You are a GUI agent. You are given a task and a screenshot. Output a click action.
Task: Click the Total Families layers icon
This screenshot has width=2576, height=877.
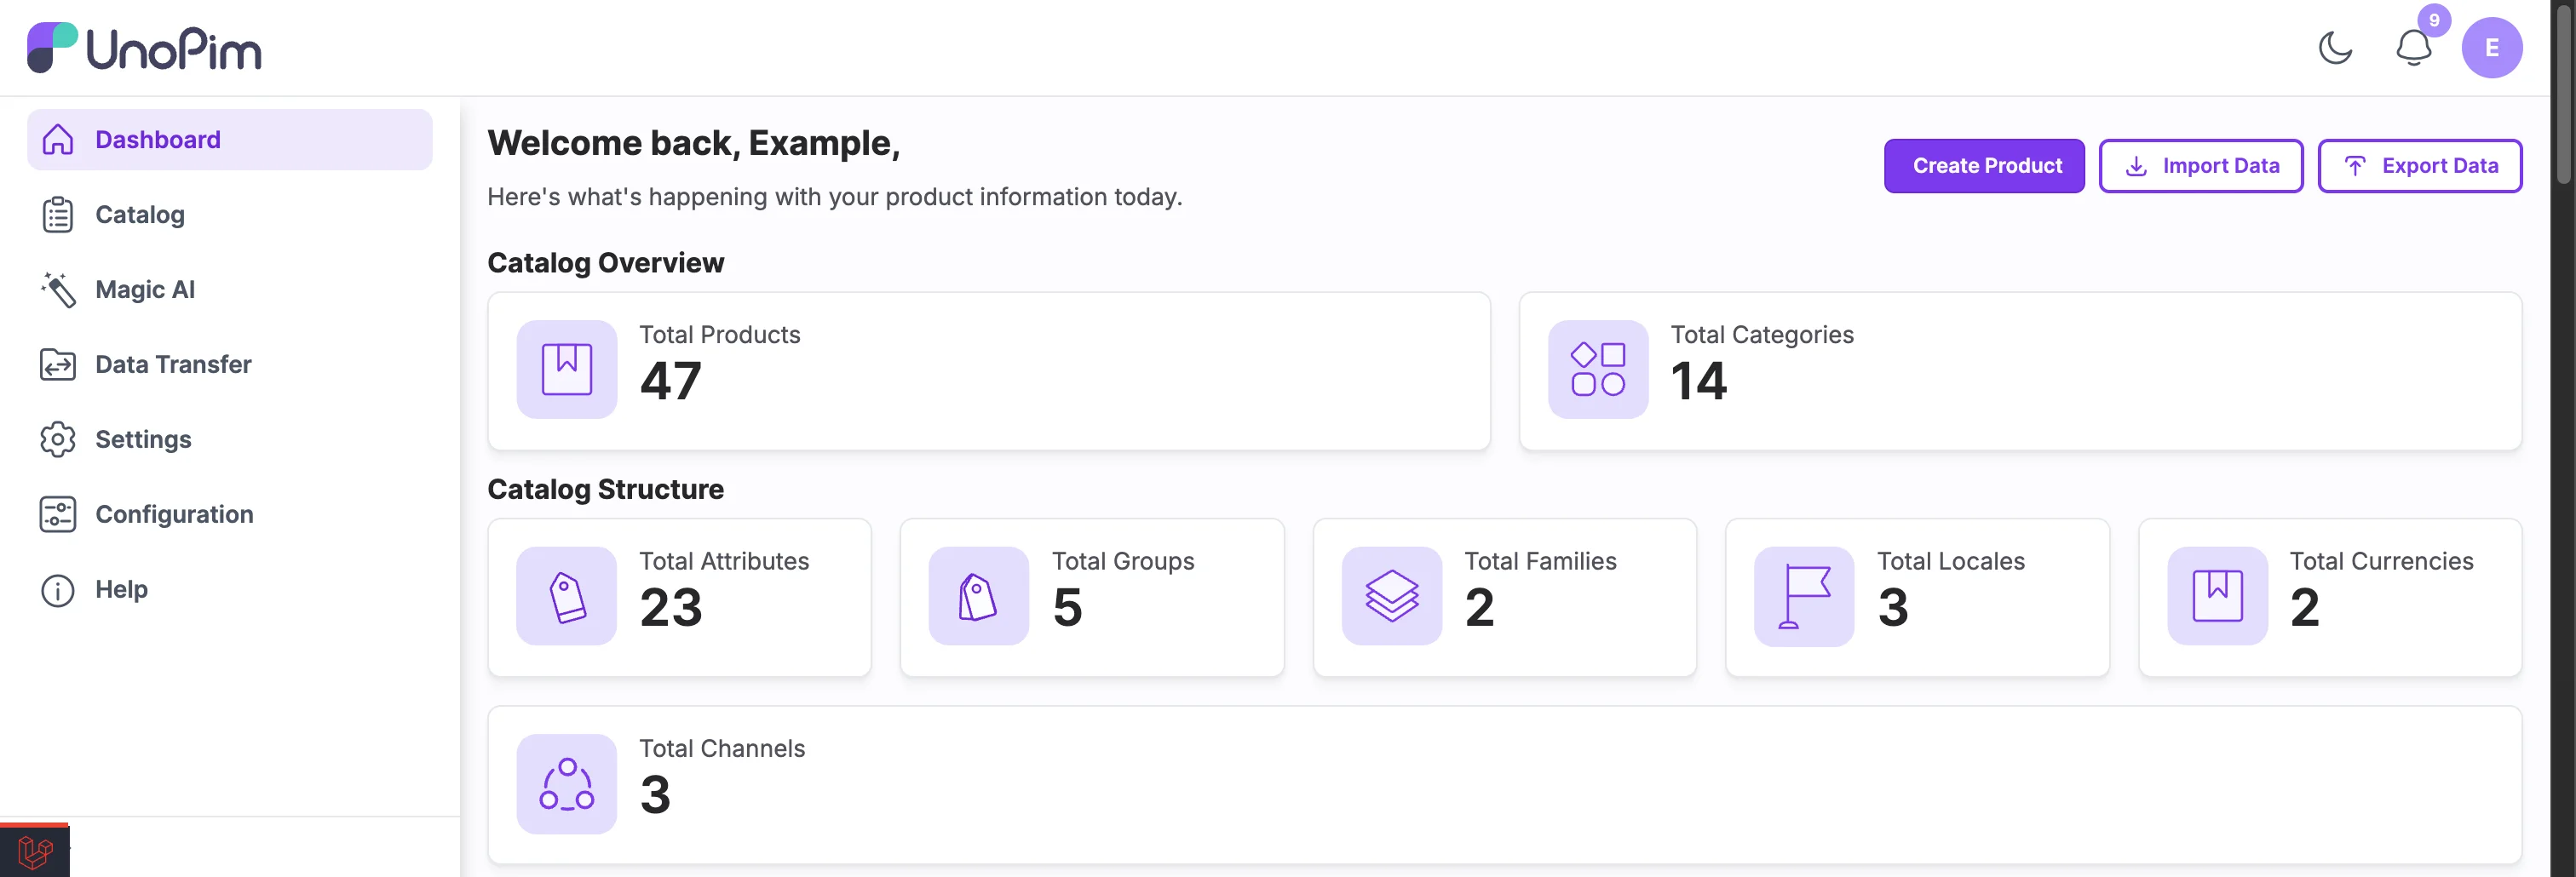(1392, 596)
